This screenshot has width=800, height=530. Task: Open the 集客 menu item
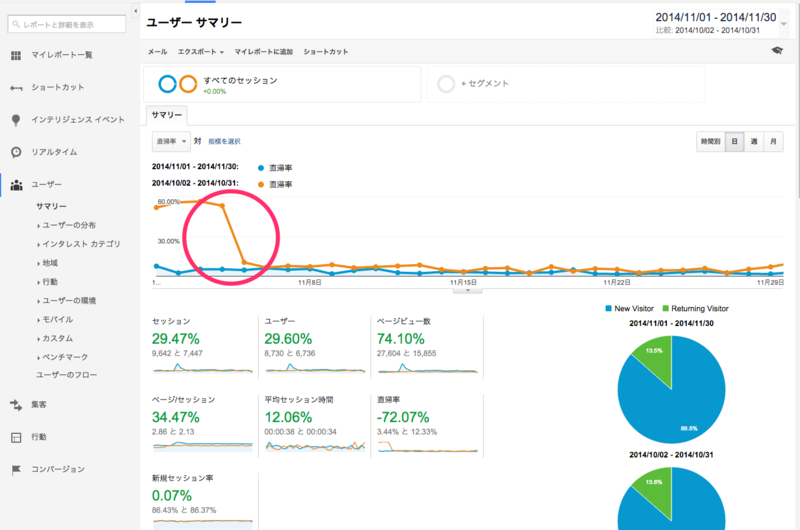tap(39, 405)
